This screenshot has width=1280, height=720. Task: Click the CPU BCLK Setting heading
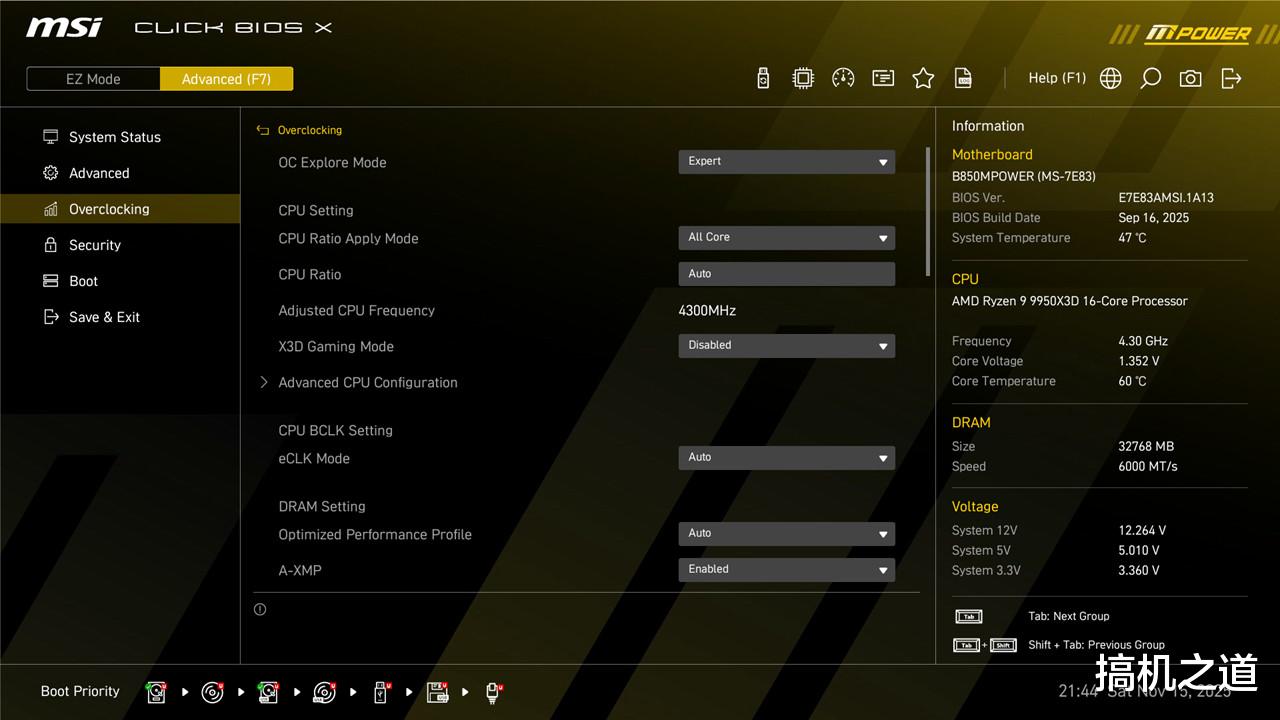coord(335,430)
